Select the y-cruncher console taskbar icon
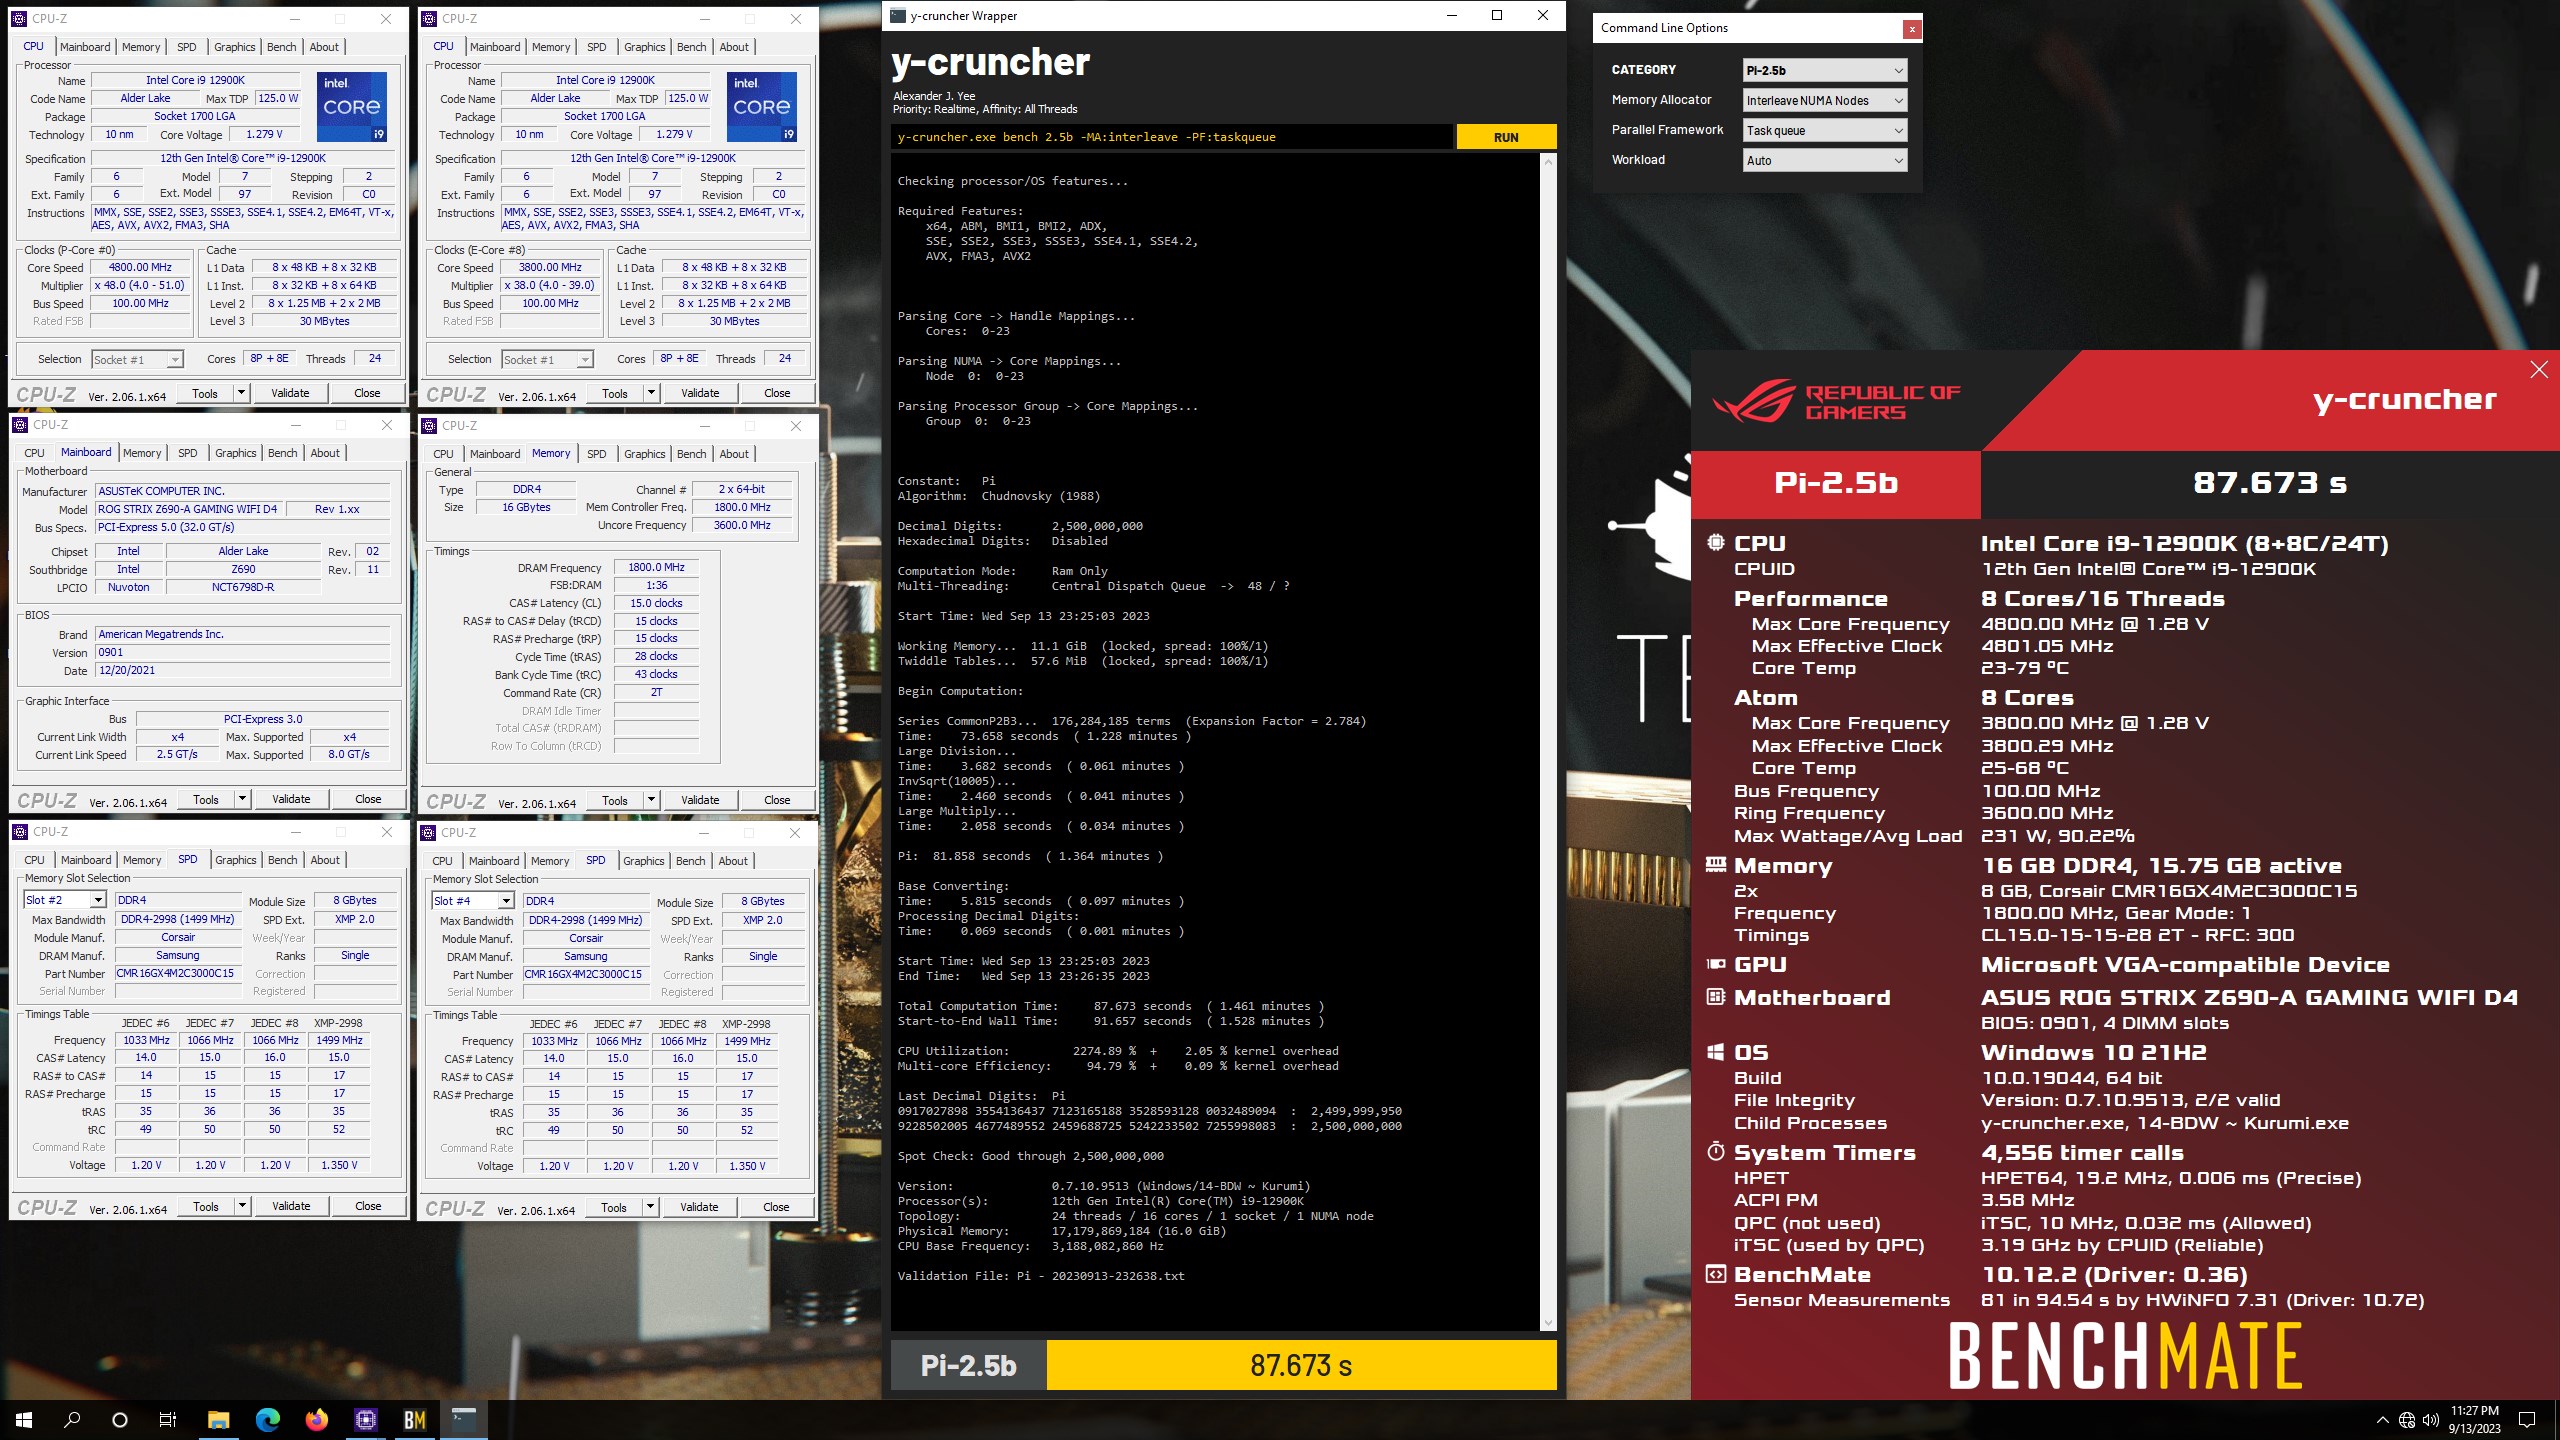 (463, 1419)
